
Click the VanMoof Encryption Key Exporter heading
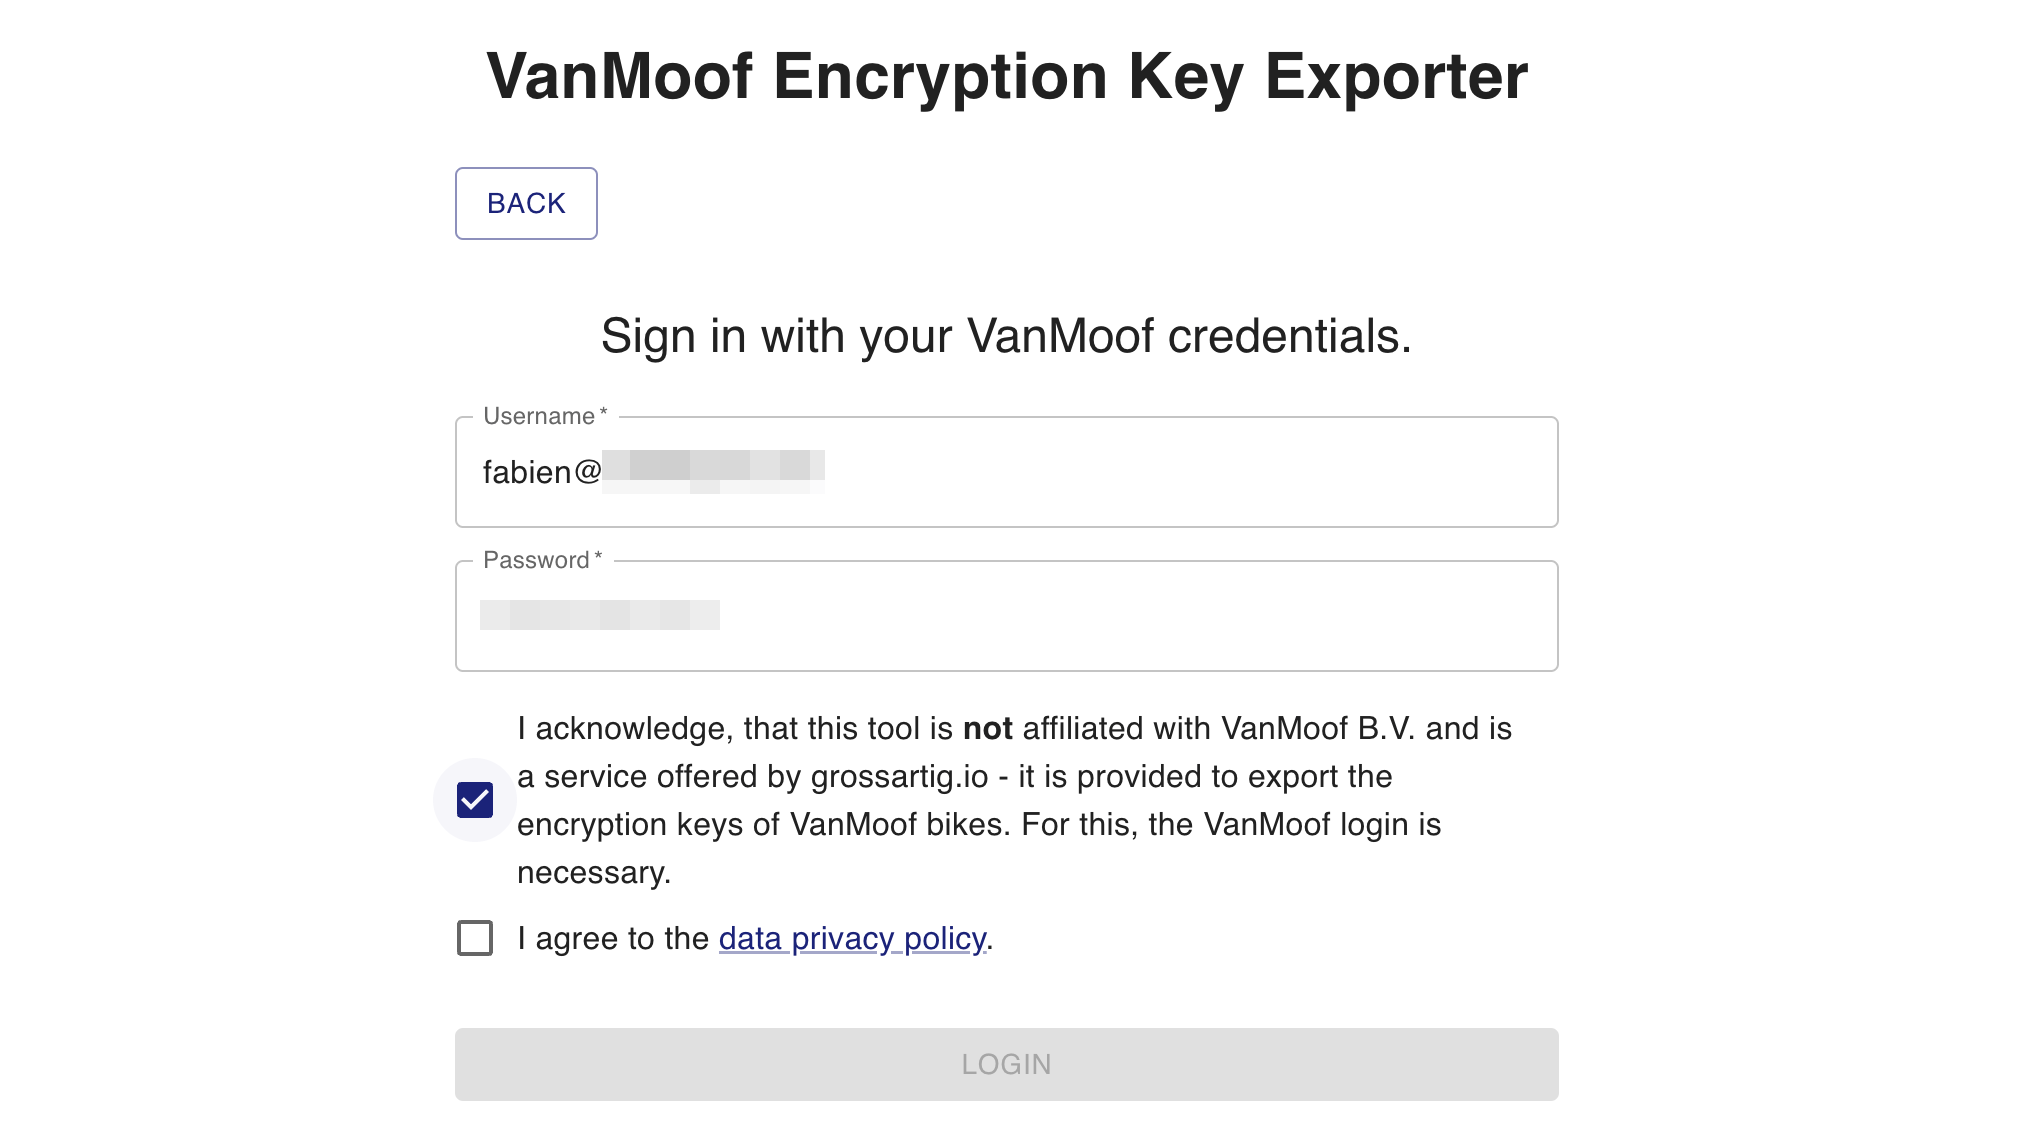tap(1007, 75)
